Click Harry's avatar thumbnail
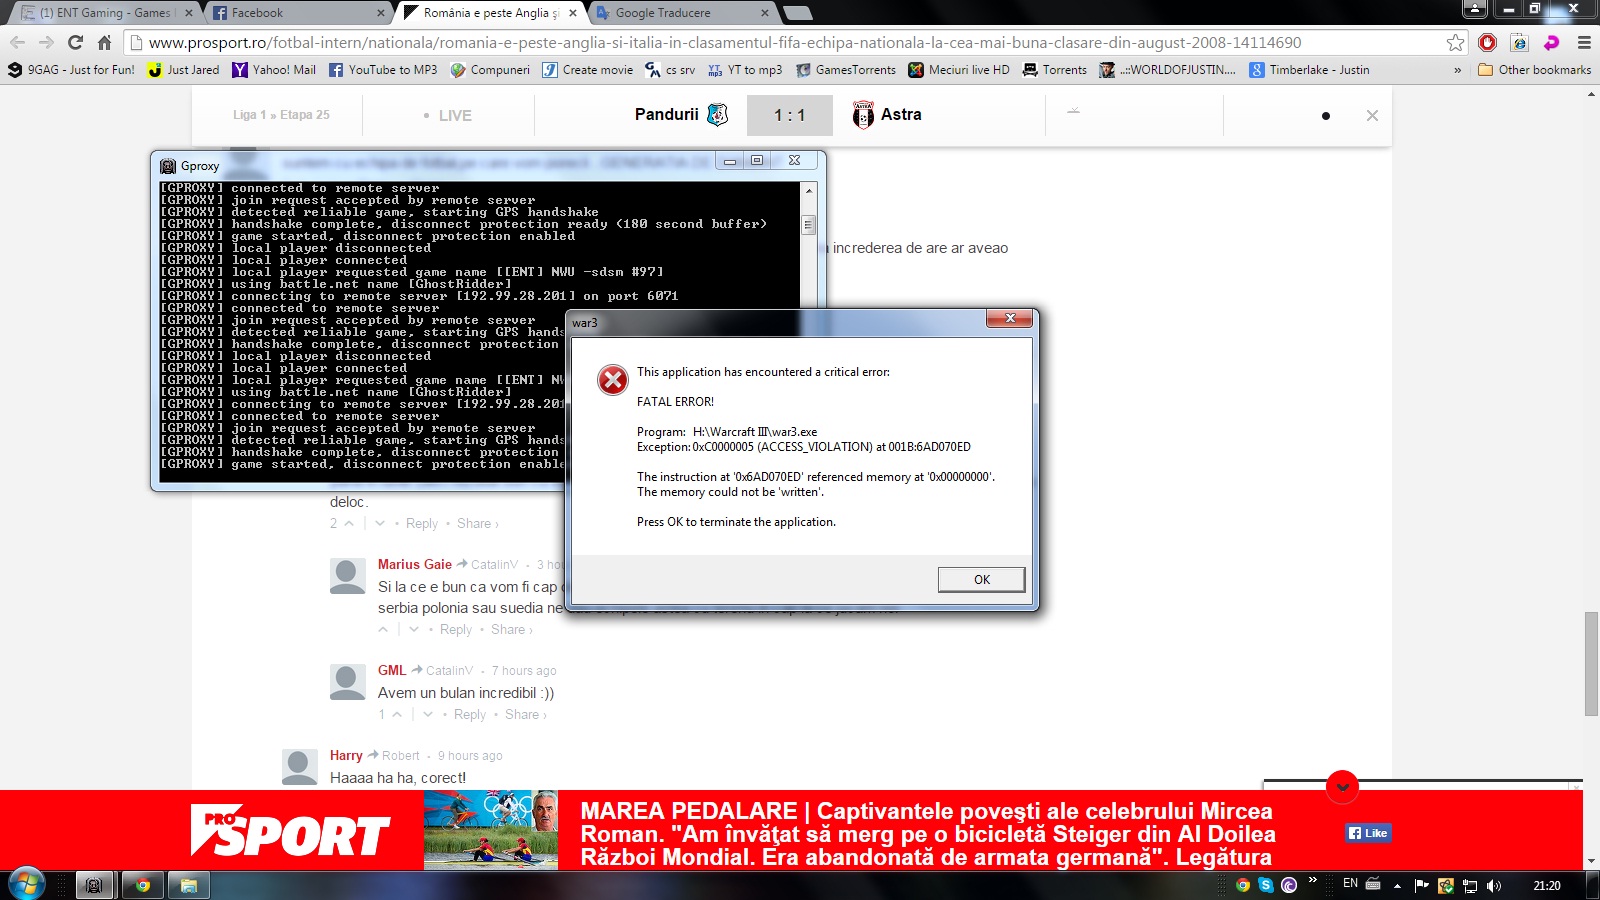Image resolution: width=1600 pixels, height=900 pixels. click(x=300, y=767)
